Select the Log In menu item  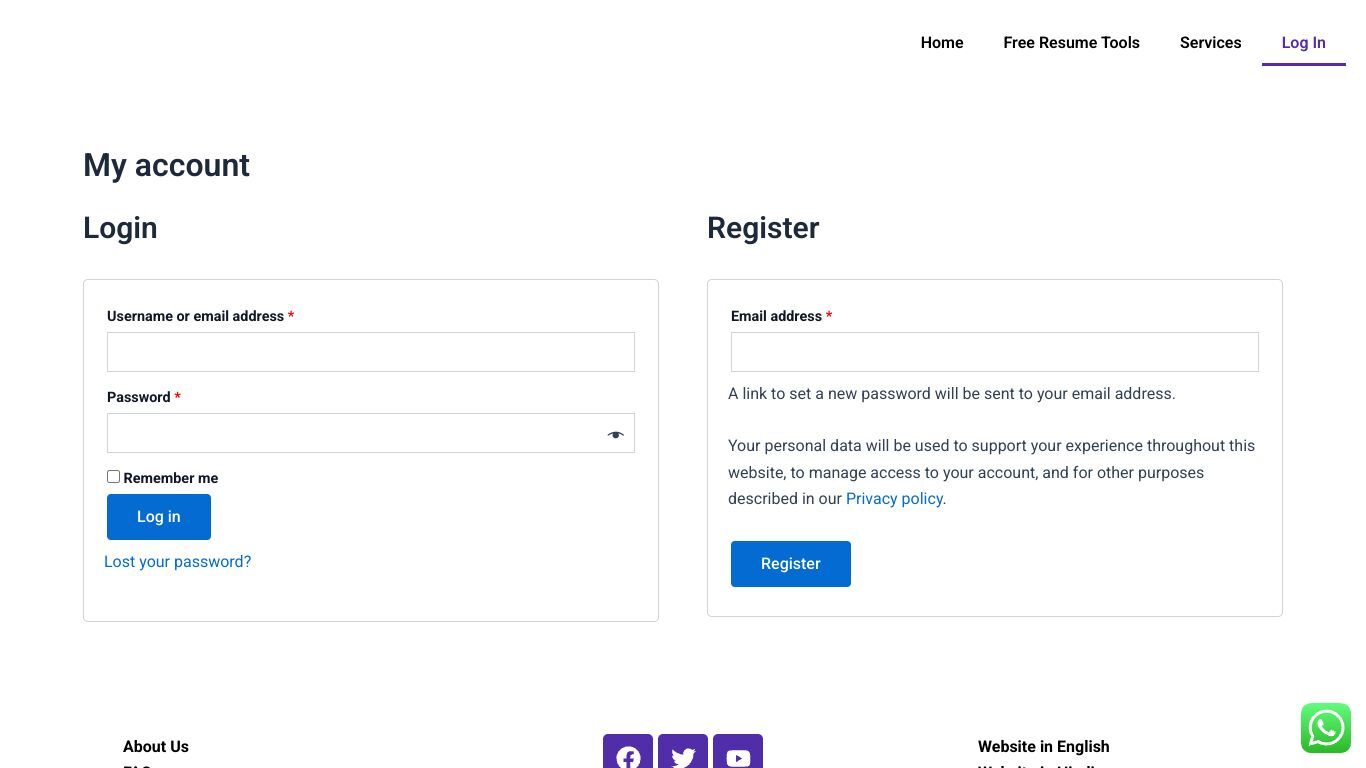coord(1303,42)
